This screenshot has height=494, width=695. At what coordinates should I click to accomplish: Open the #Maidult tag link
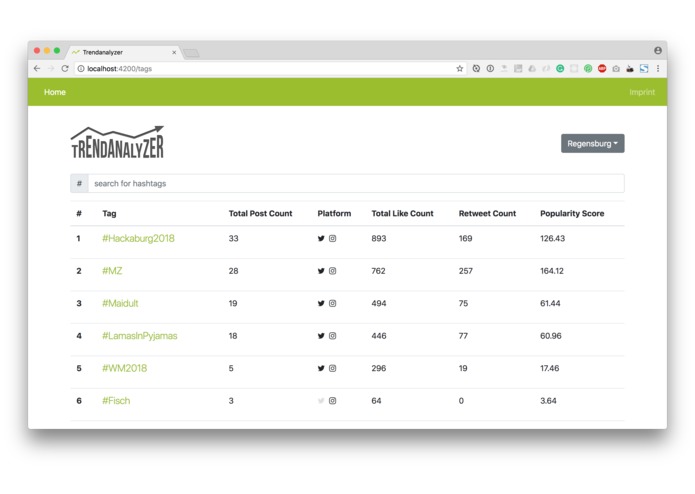(120, 303)
